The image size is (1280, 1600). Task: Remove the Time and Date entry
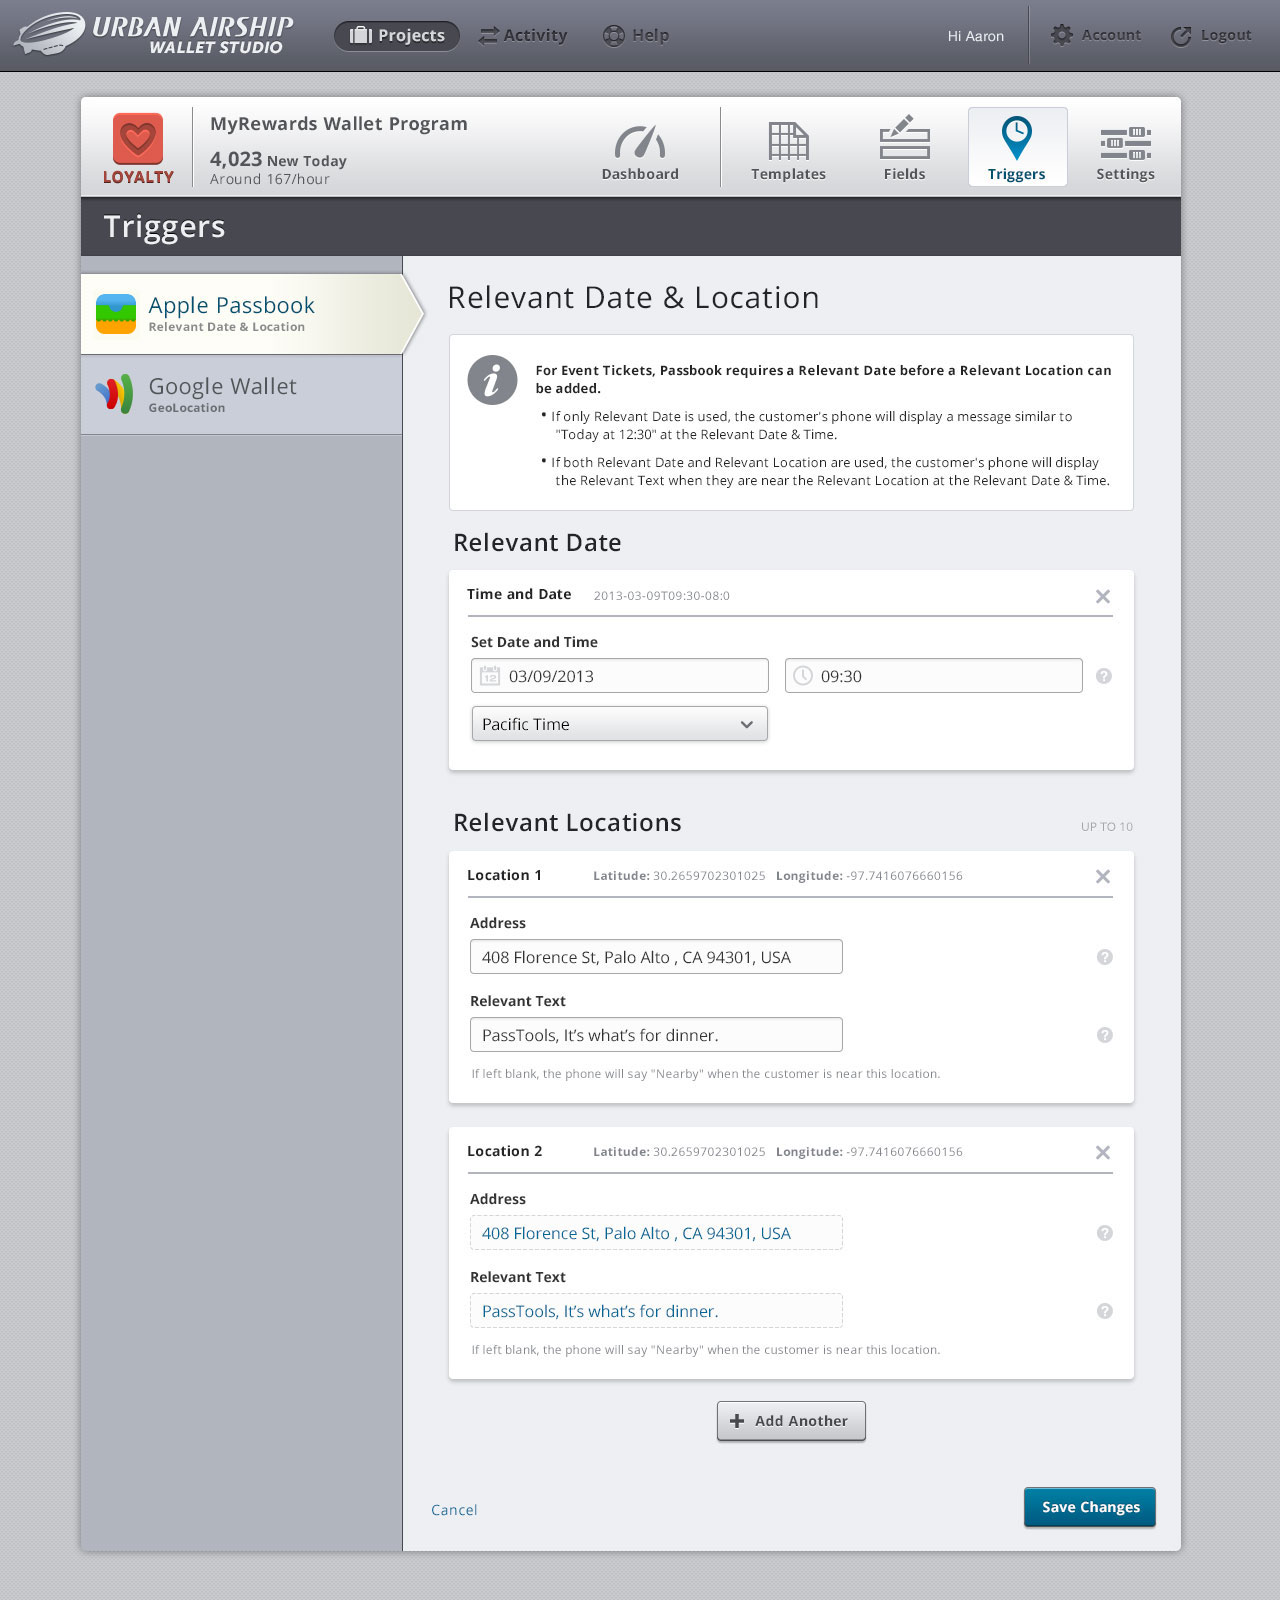click(1103, 596)
